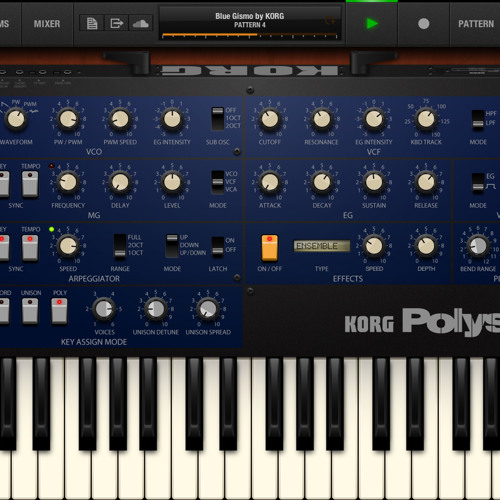Viewport: 500px width, 500px height.
Task: Open the new document icon
Action: pos(92,23)
